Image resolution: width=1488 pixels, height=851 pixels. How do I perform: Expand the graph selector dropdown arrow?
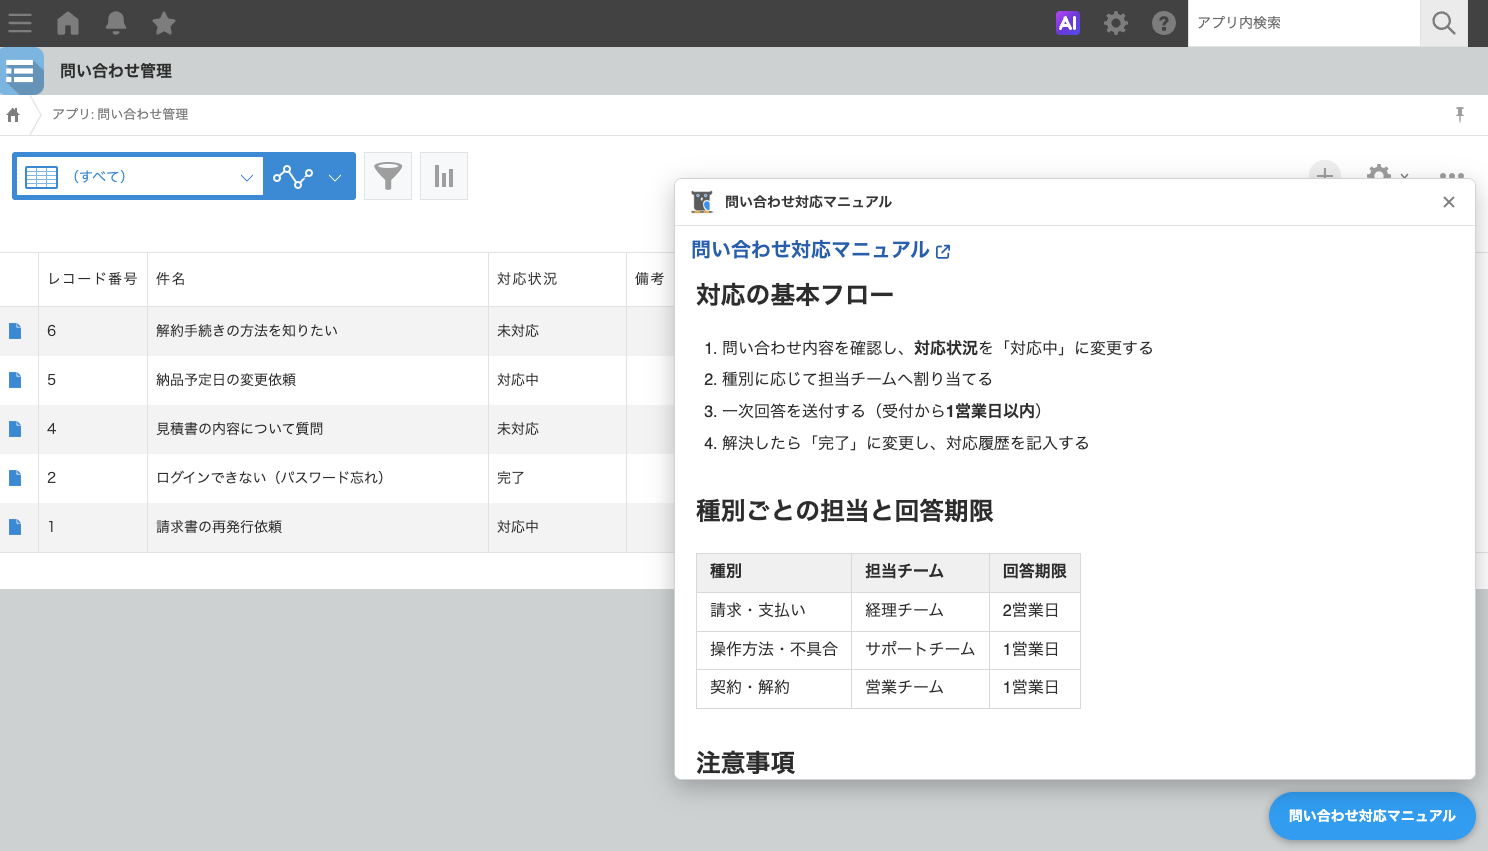pyautogui.click(x=335, y=177)
